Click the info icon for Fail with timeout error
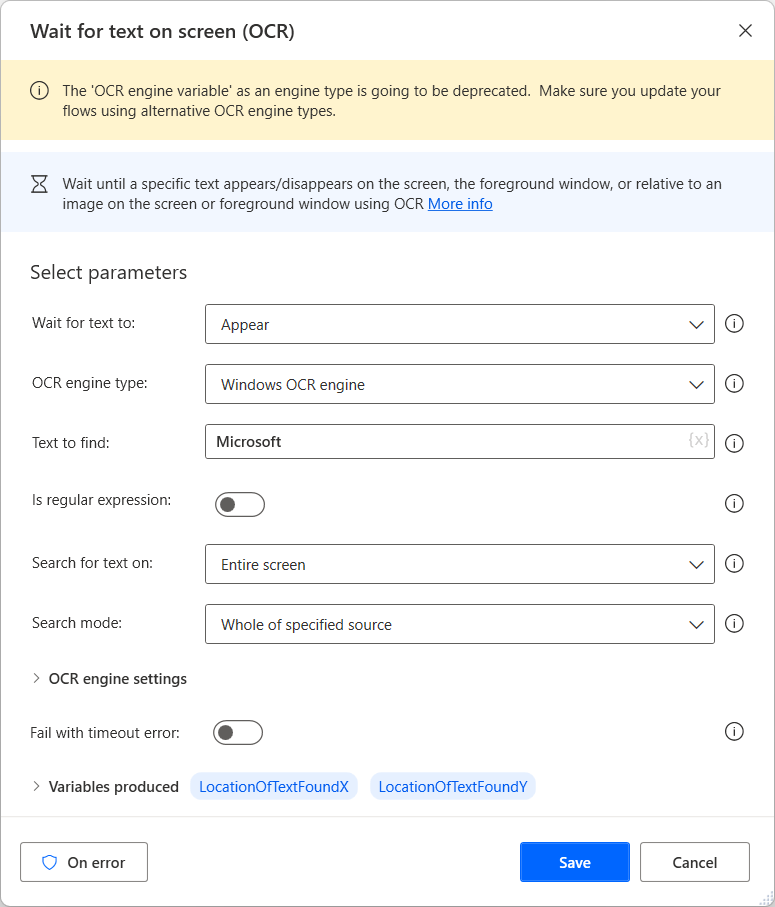Viewport: 775px width, 907px height. (735, 731)
